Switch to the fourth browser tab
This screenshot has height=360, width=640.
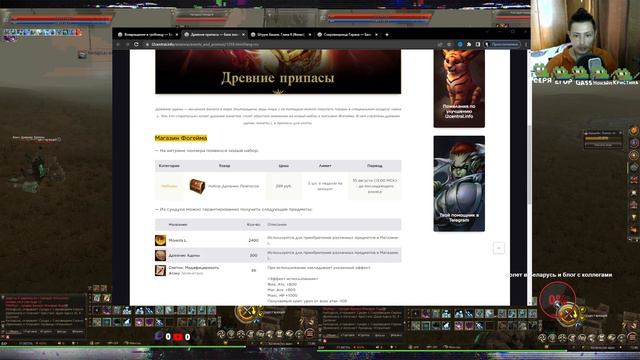347,35
